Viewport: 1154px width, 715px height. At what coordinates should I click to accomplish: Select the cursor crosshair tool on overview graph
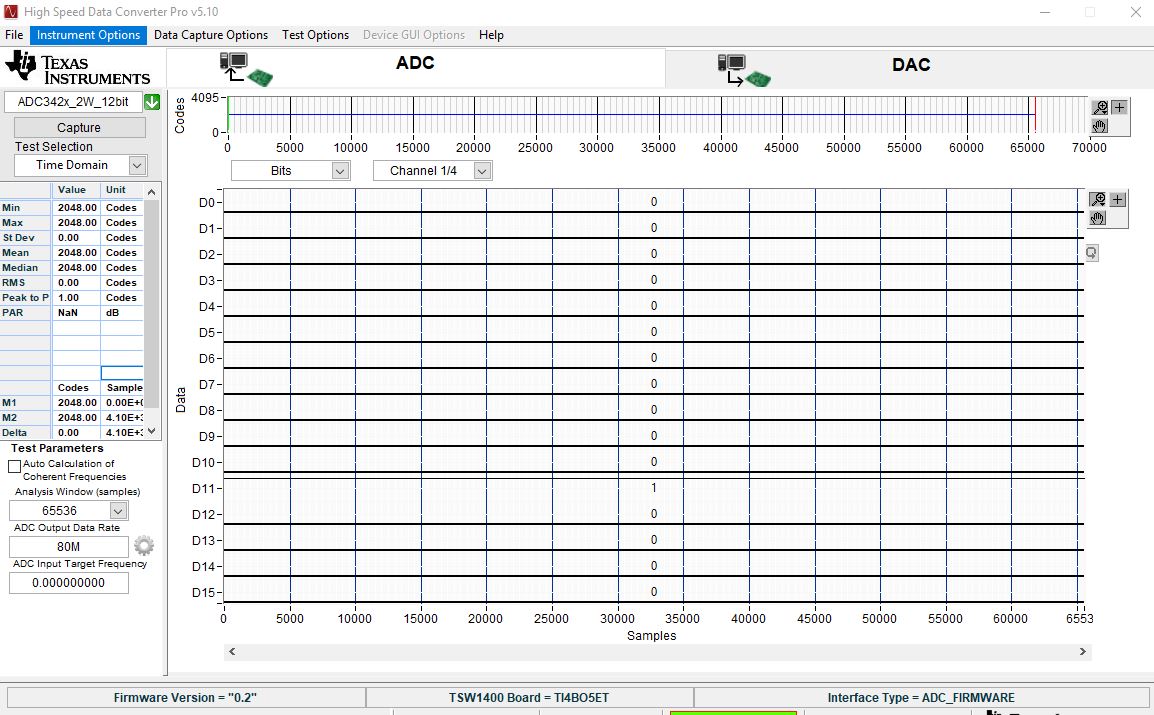1119,108
